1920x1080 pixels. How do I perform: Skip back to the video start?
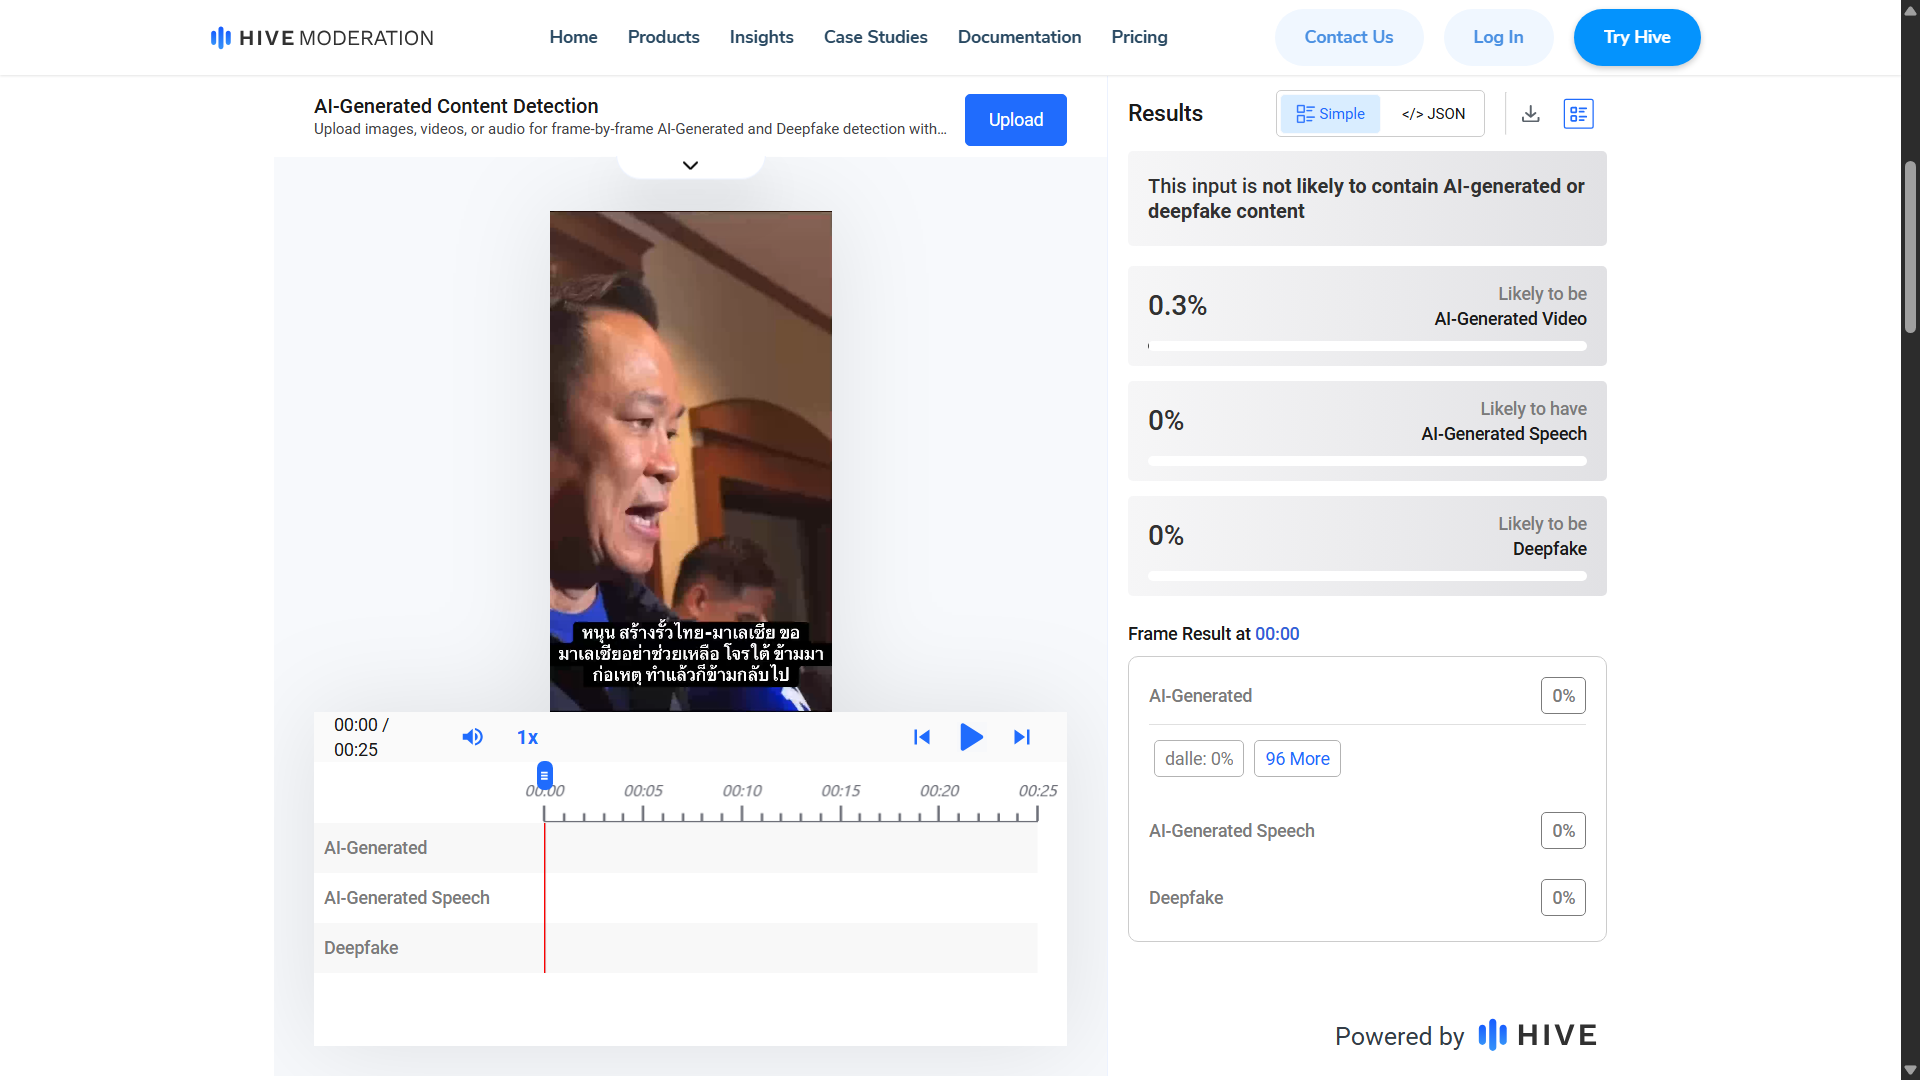[921, 737]
